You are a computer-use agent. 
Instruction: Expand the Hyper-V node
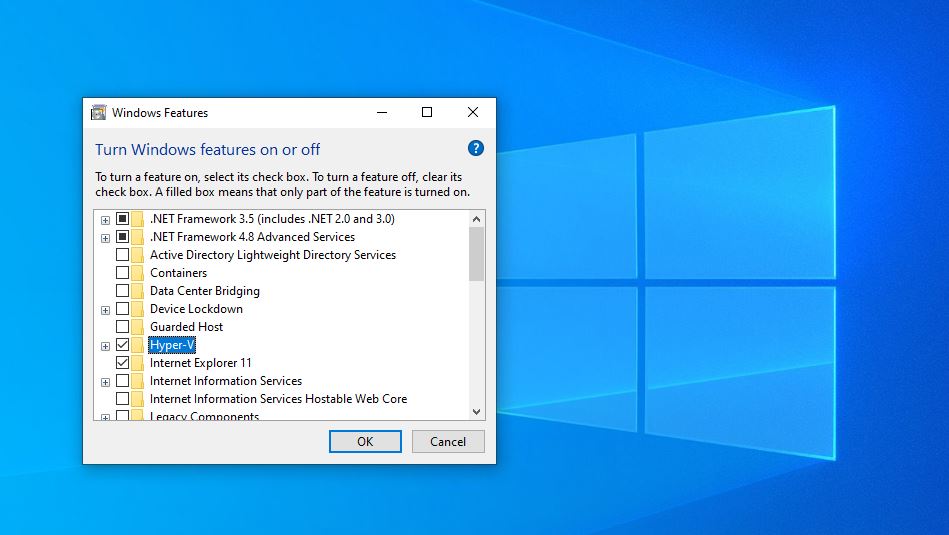(105, 346)
